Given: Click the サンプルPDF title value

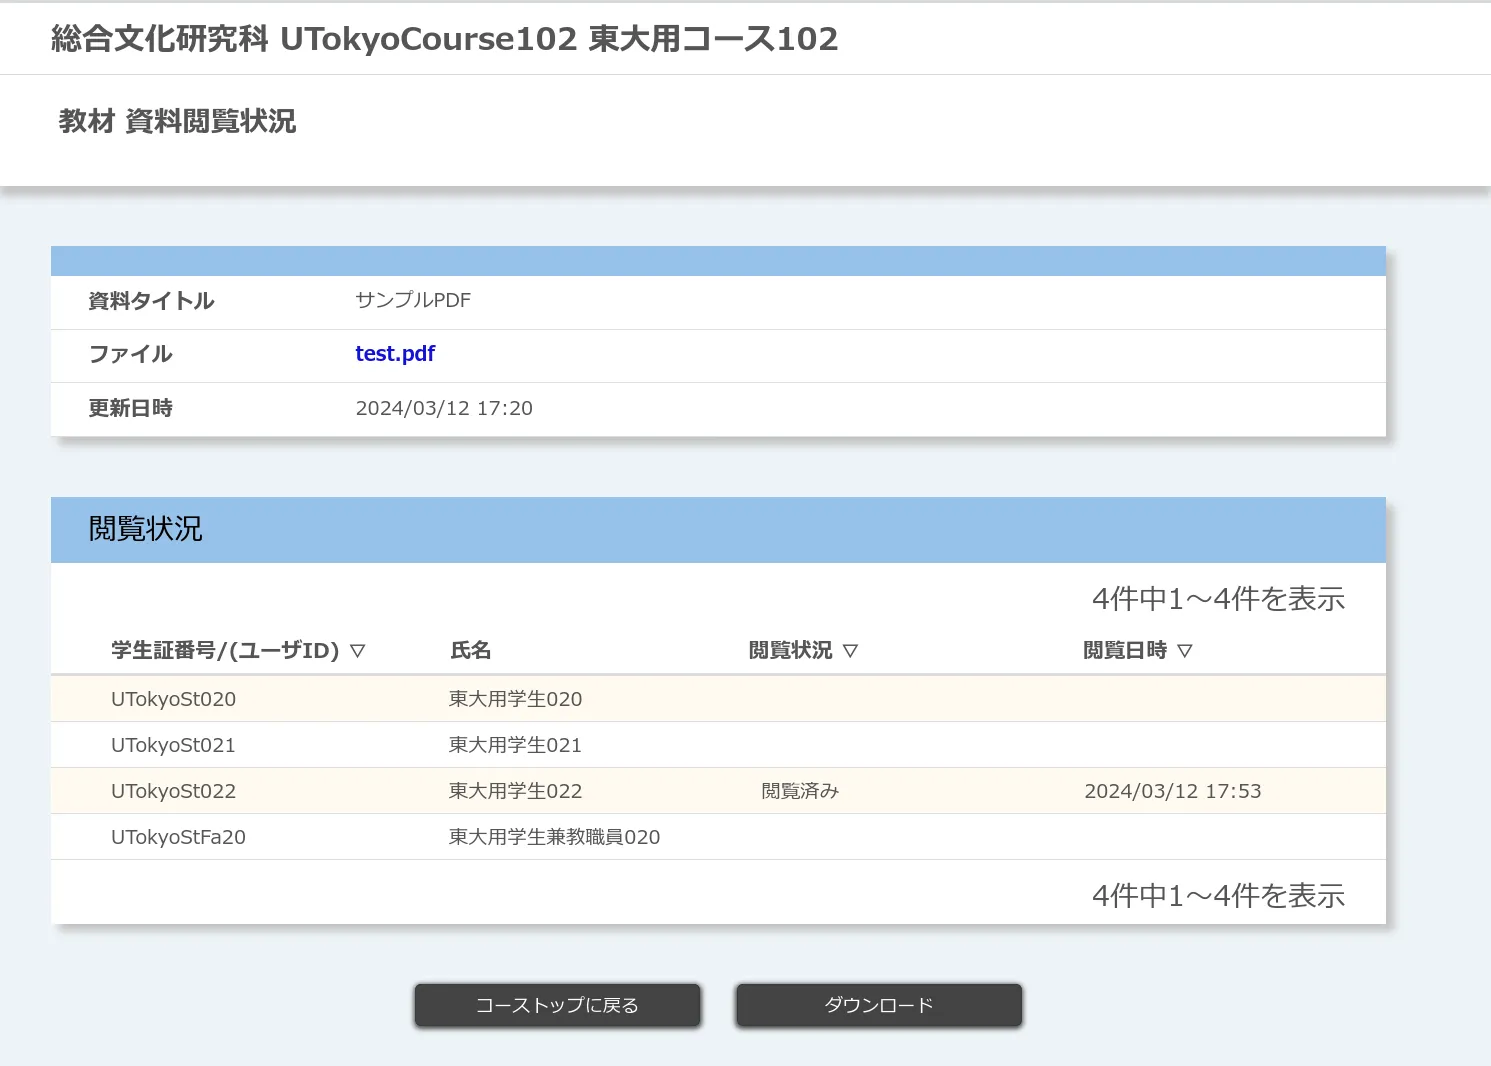Looking at the screenshot, I should click(x=412, y=300).
